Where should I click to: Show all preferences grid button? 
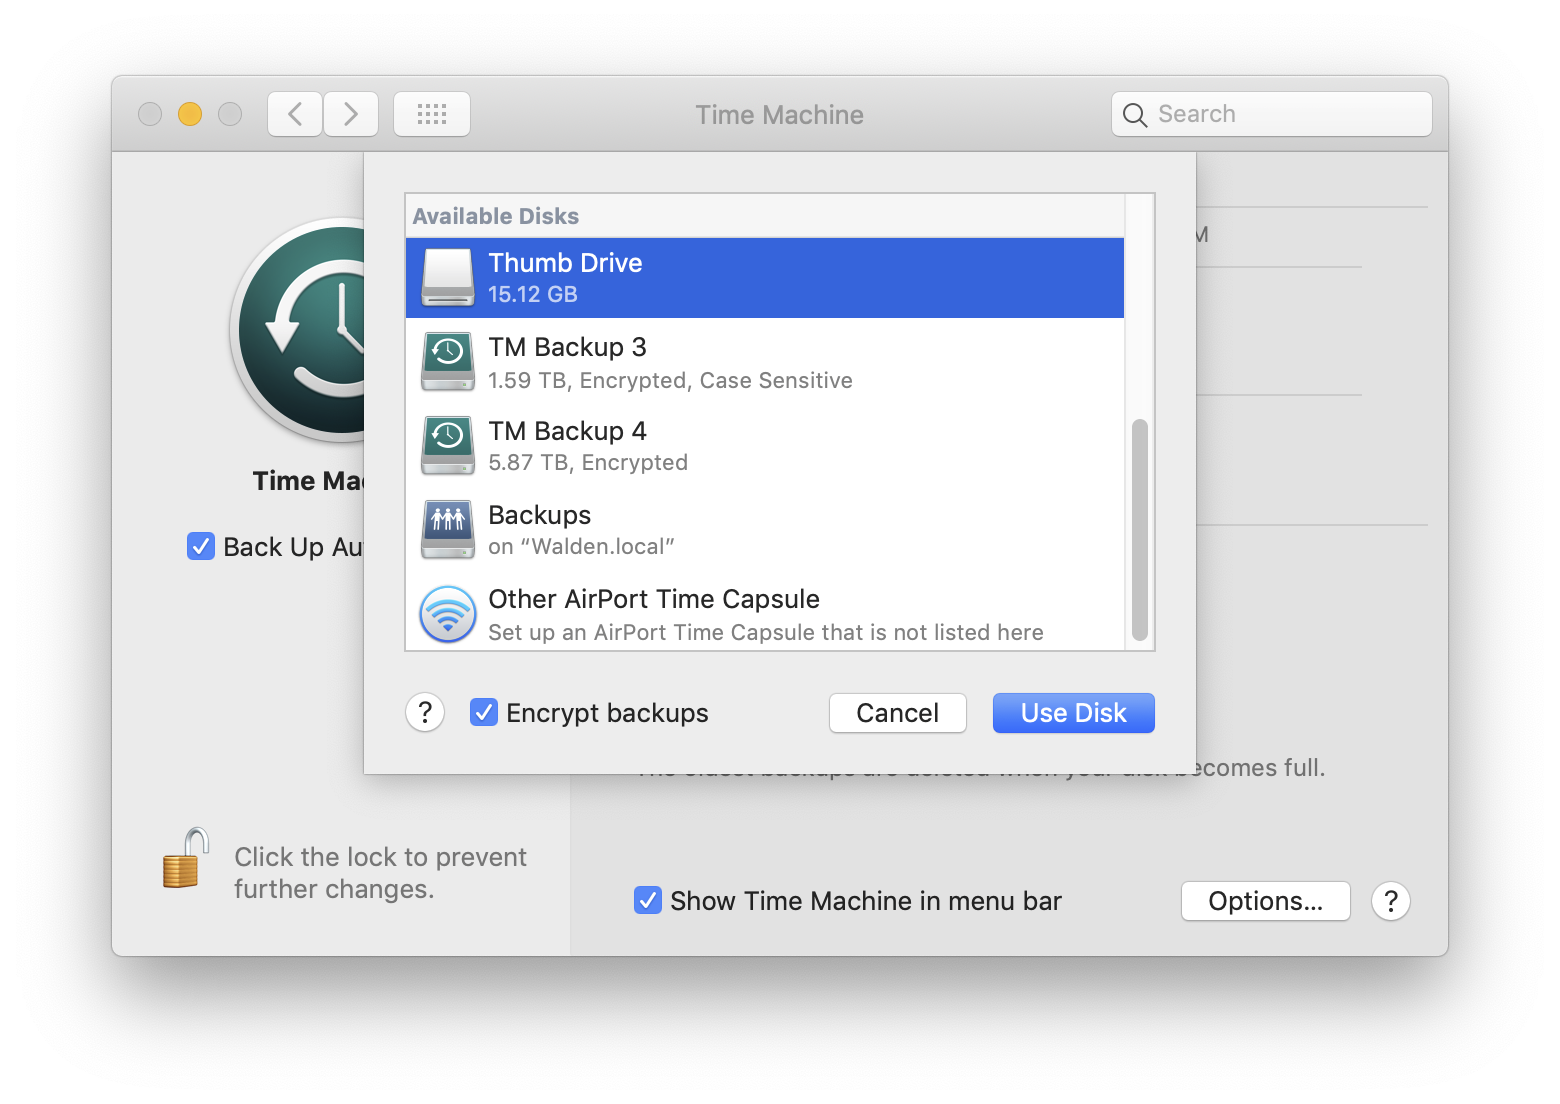[432, 114]
